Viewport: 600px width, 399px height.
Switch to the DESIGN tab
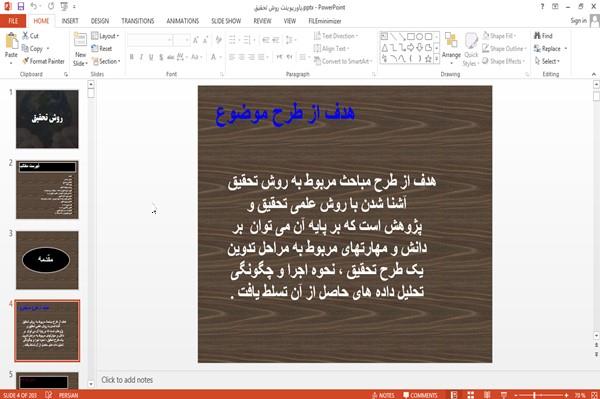click(x=100, y=21)
